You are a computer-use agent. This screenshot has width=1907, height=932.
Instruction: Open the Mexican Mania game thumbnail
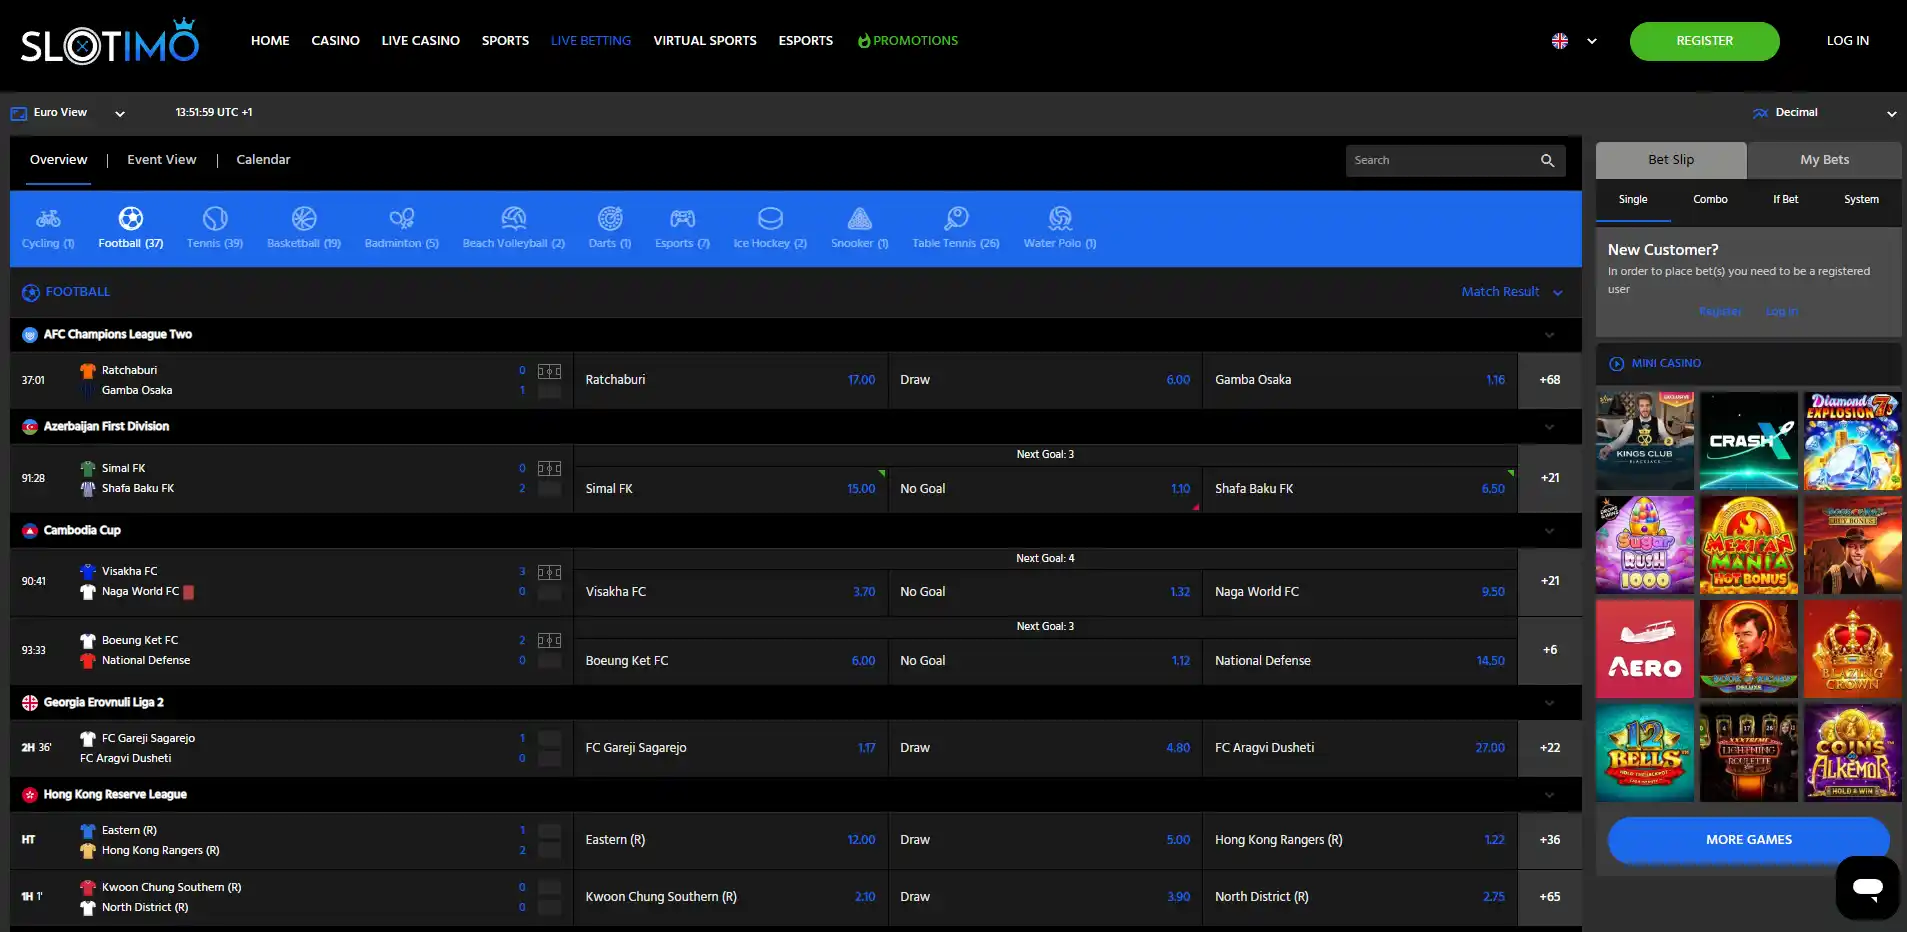point(1748,545)
